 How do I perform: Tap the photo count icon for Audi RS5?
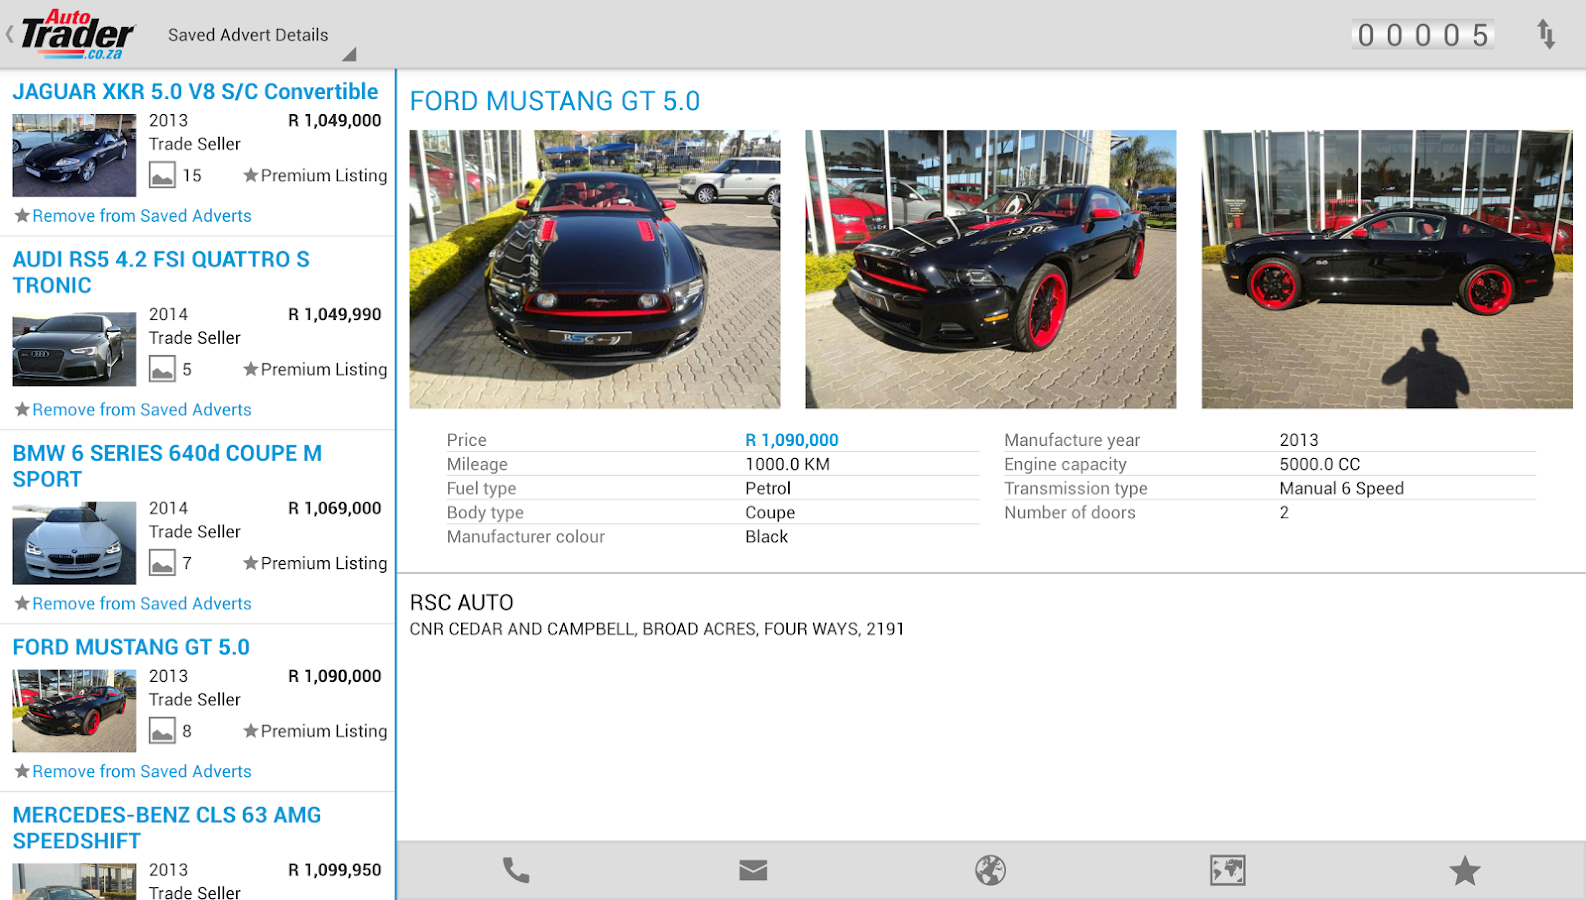coord(162,369)
